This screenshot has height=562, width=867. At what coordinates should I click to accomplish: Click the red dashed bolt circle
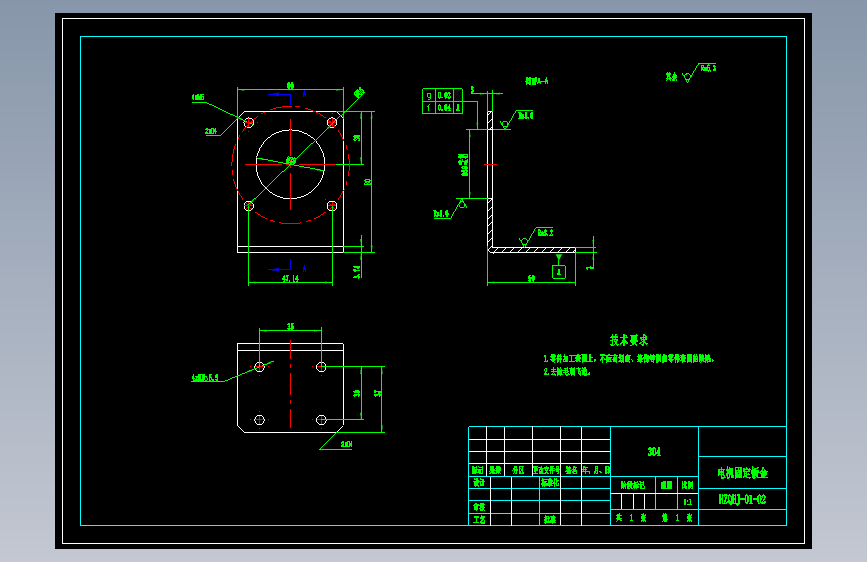click(290, 164)
